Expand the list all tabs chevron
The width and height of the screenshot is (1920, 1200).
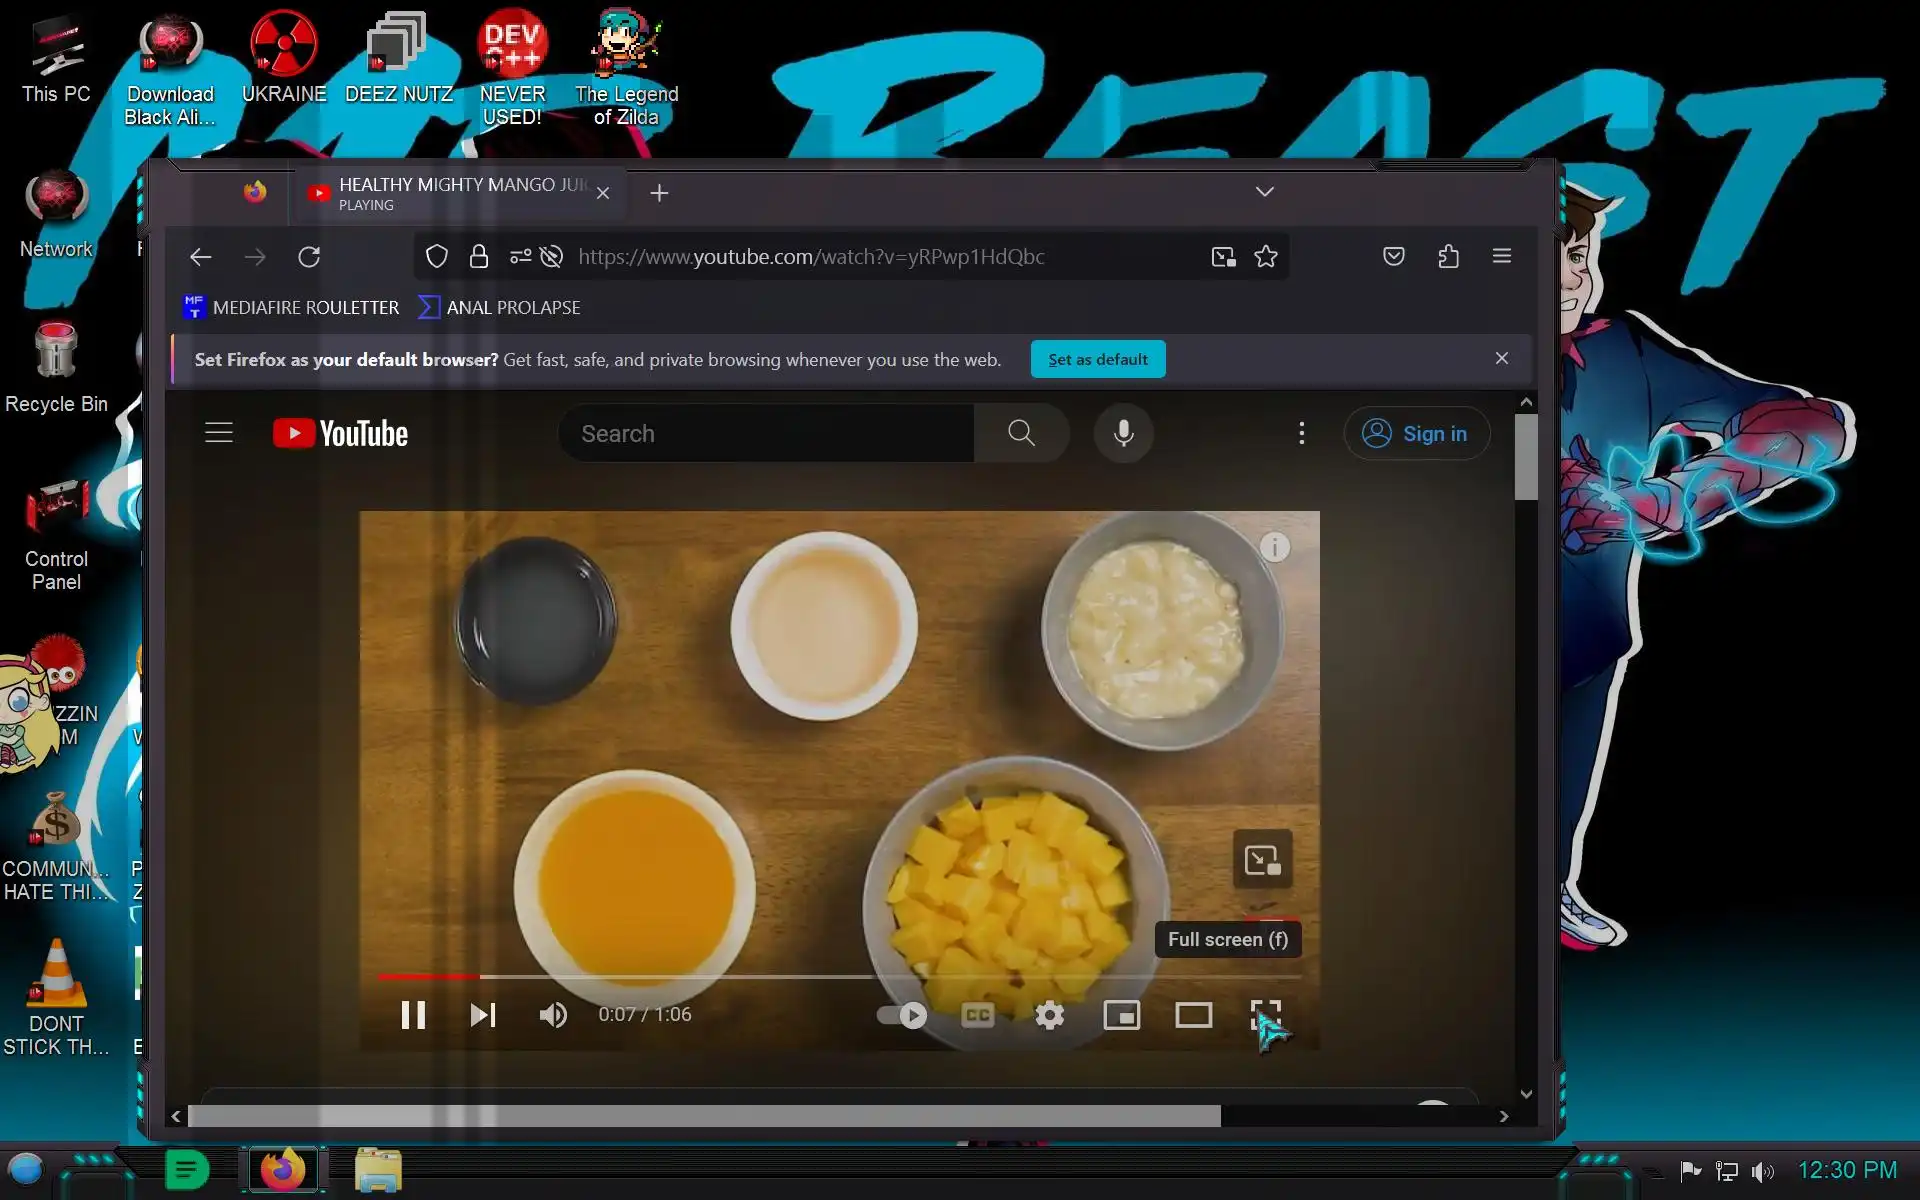point(1264,192)
